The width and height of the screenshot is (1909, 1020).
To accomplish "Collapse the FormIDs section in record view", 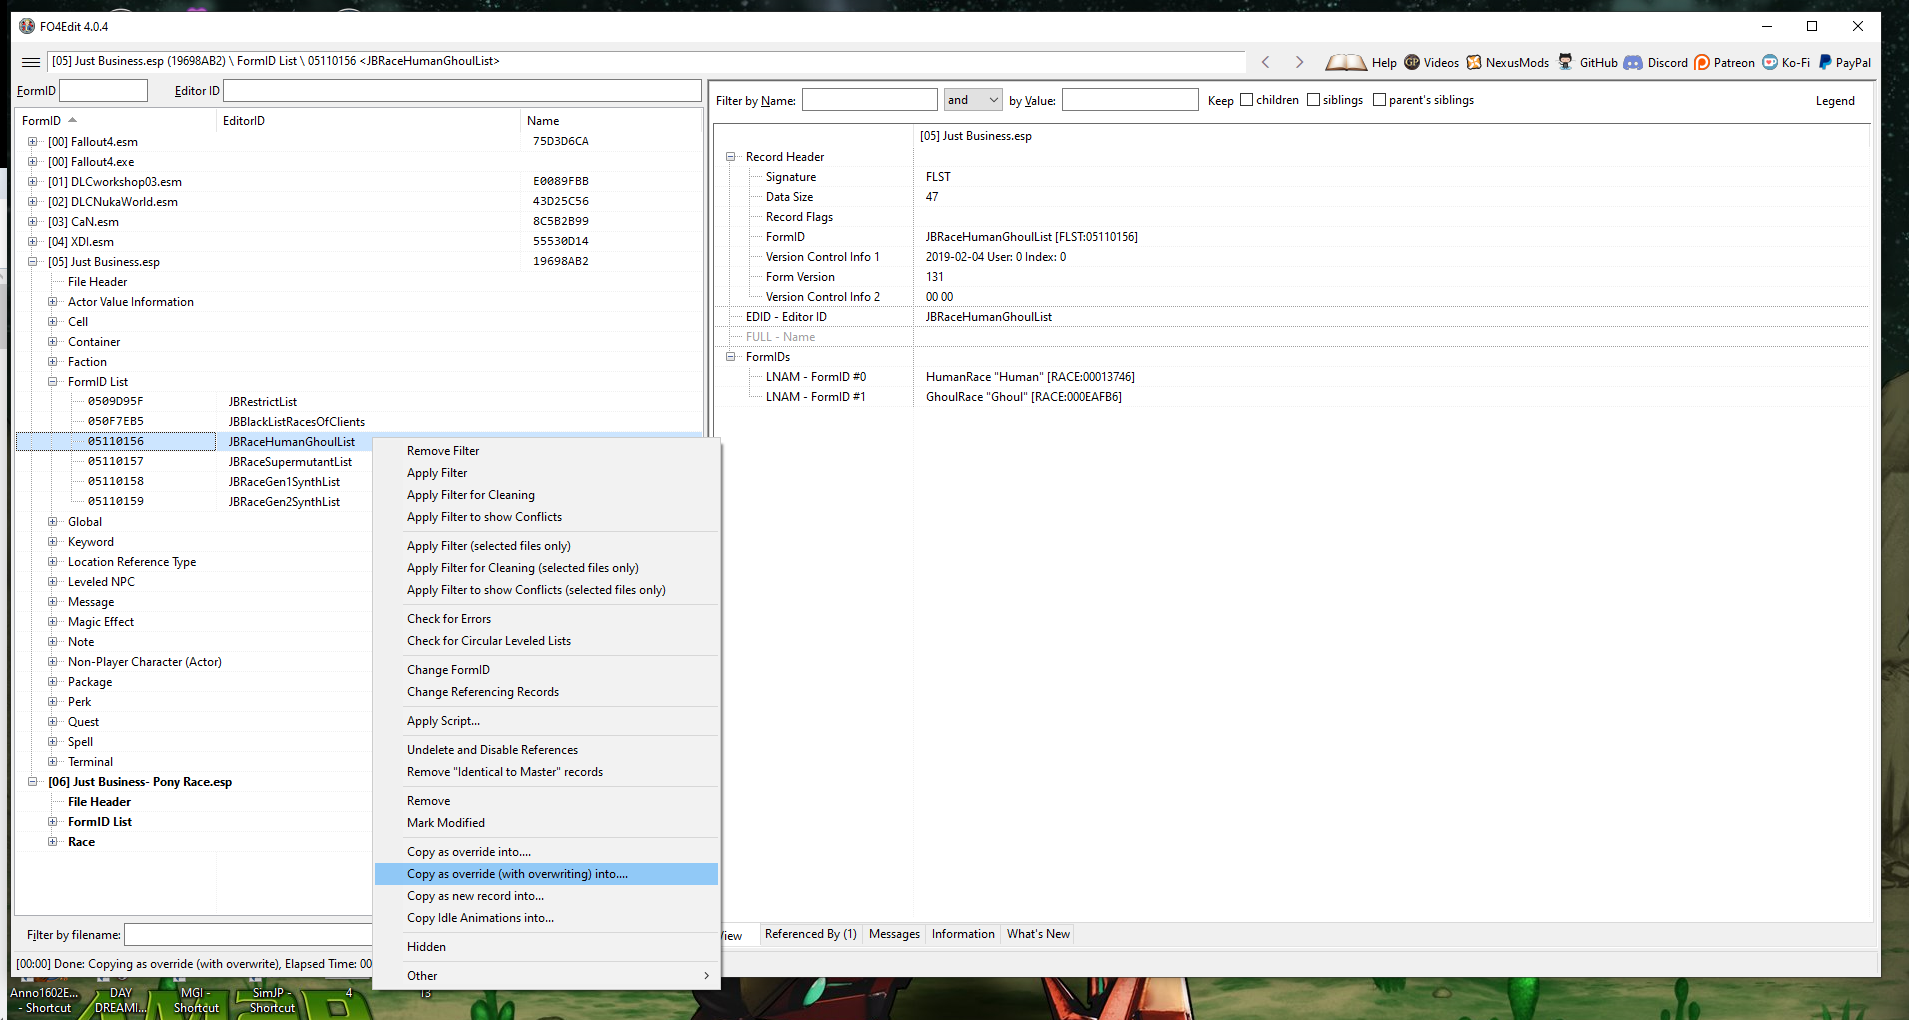I will click(731, 357).
